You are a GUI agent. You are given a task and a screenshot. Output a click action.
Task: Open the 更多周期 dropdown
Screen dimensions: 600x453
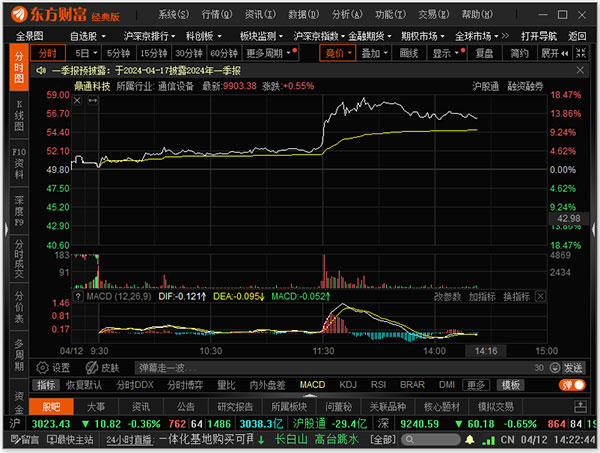(270, 53)
